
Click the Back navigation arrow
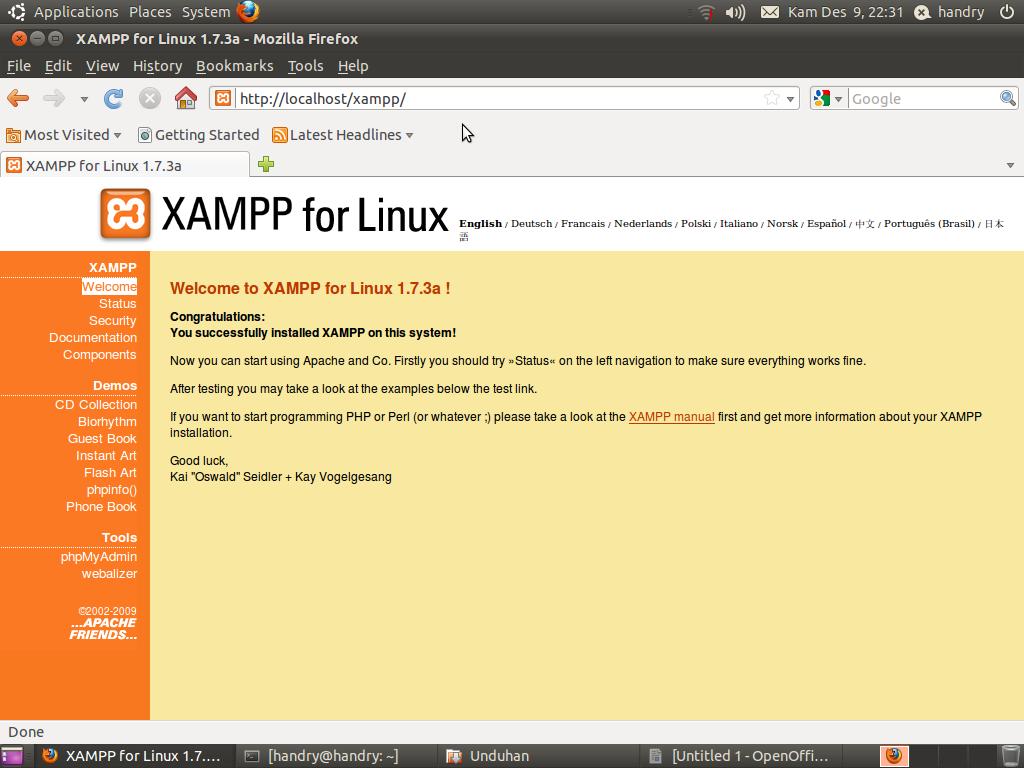point(18,98)
